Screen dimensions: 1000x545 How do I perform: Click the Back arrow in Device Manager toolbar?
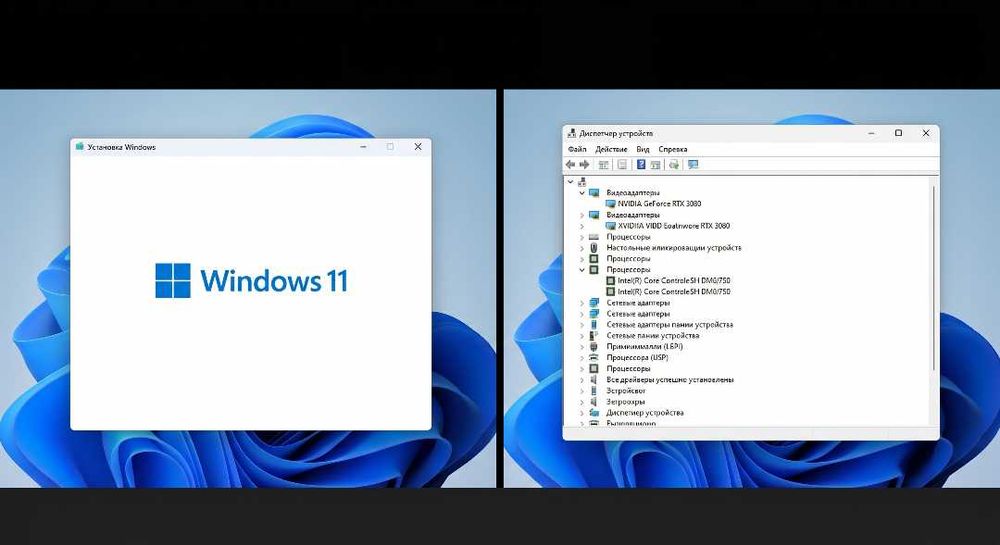point(570,164)
